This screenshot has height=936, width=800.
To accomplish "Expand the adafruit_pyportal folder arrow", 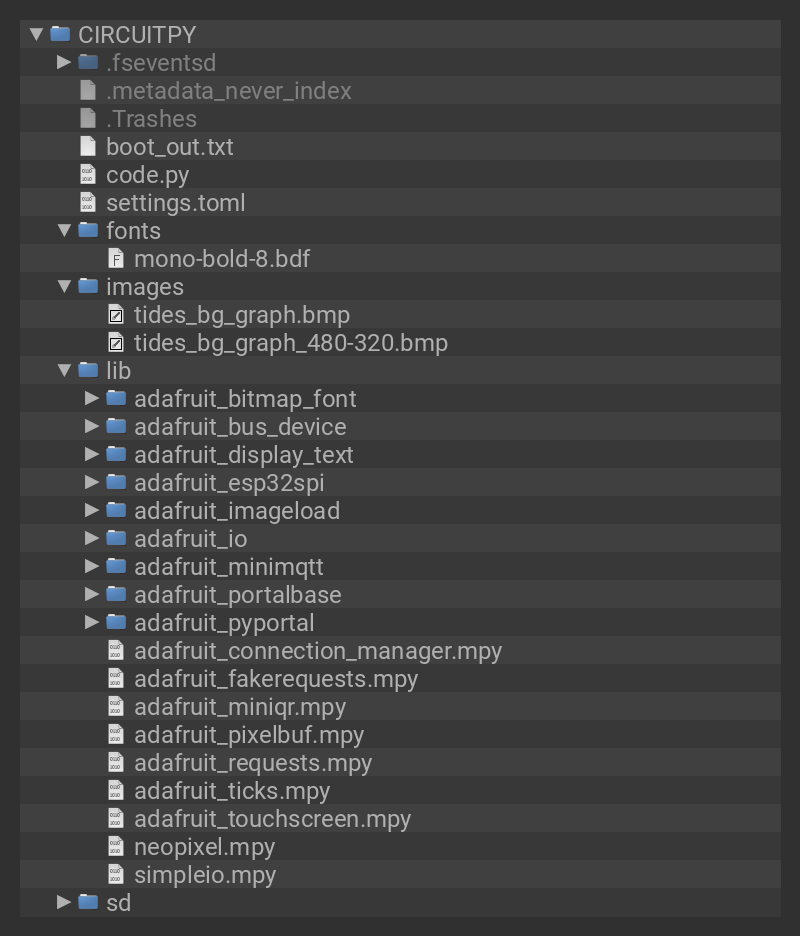I will (x=92, y=623).
